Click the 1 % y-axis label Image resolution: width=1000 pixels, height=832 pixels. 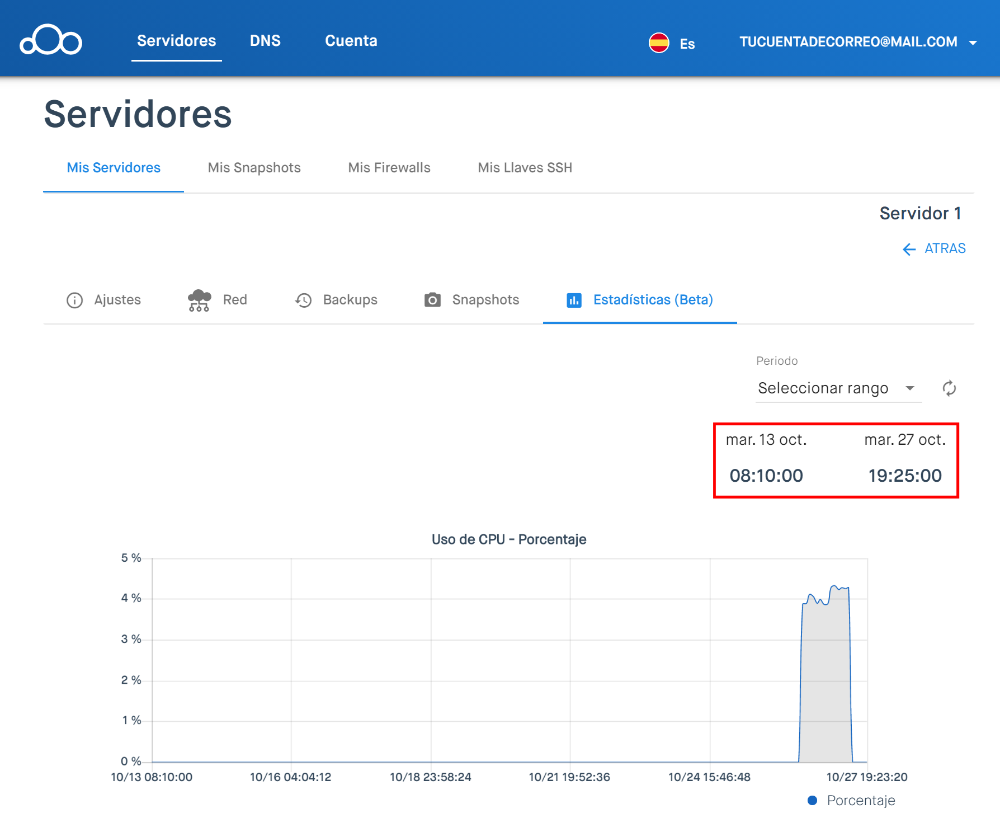point(131,720)
